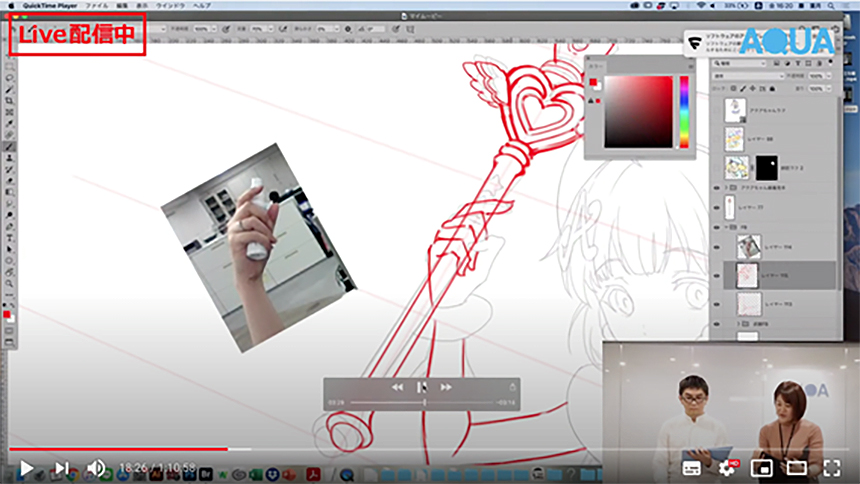Click the layer mask thumbnail (black square)

pyautogui.click(x=766, y=167)
